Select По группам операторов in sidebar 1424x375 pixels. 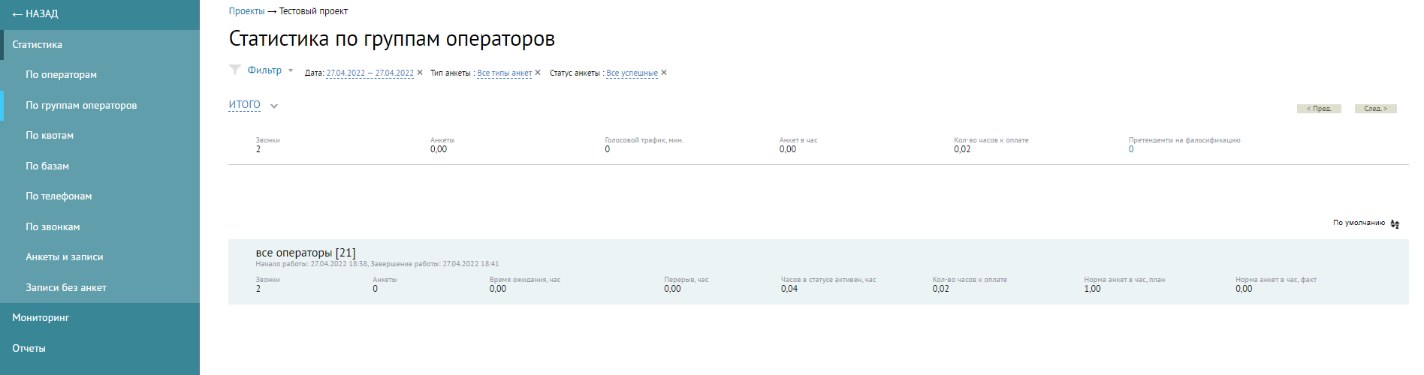point(100,105)
